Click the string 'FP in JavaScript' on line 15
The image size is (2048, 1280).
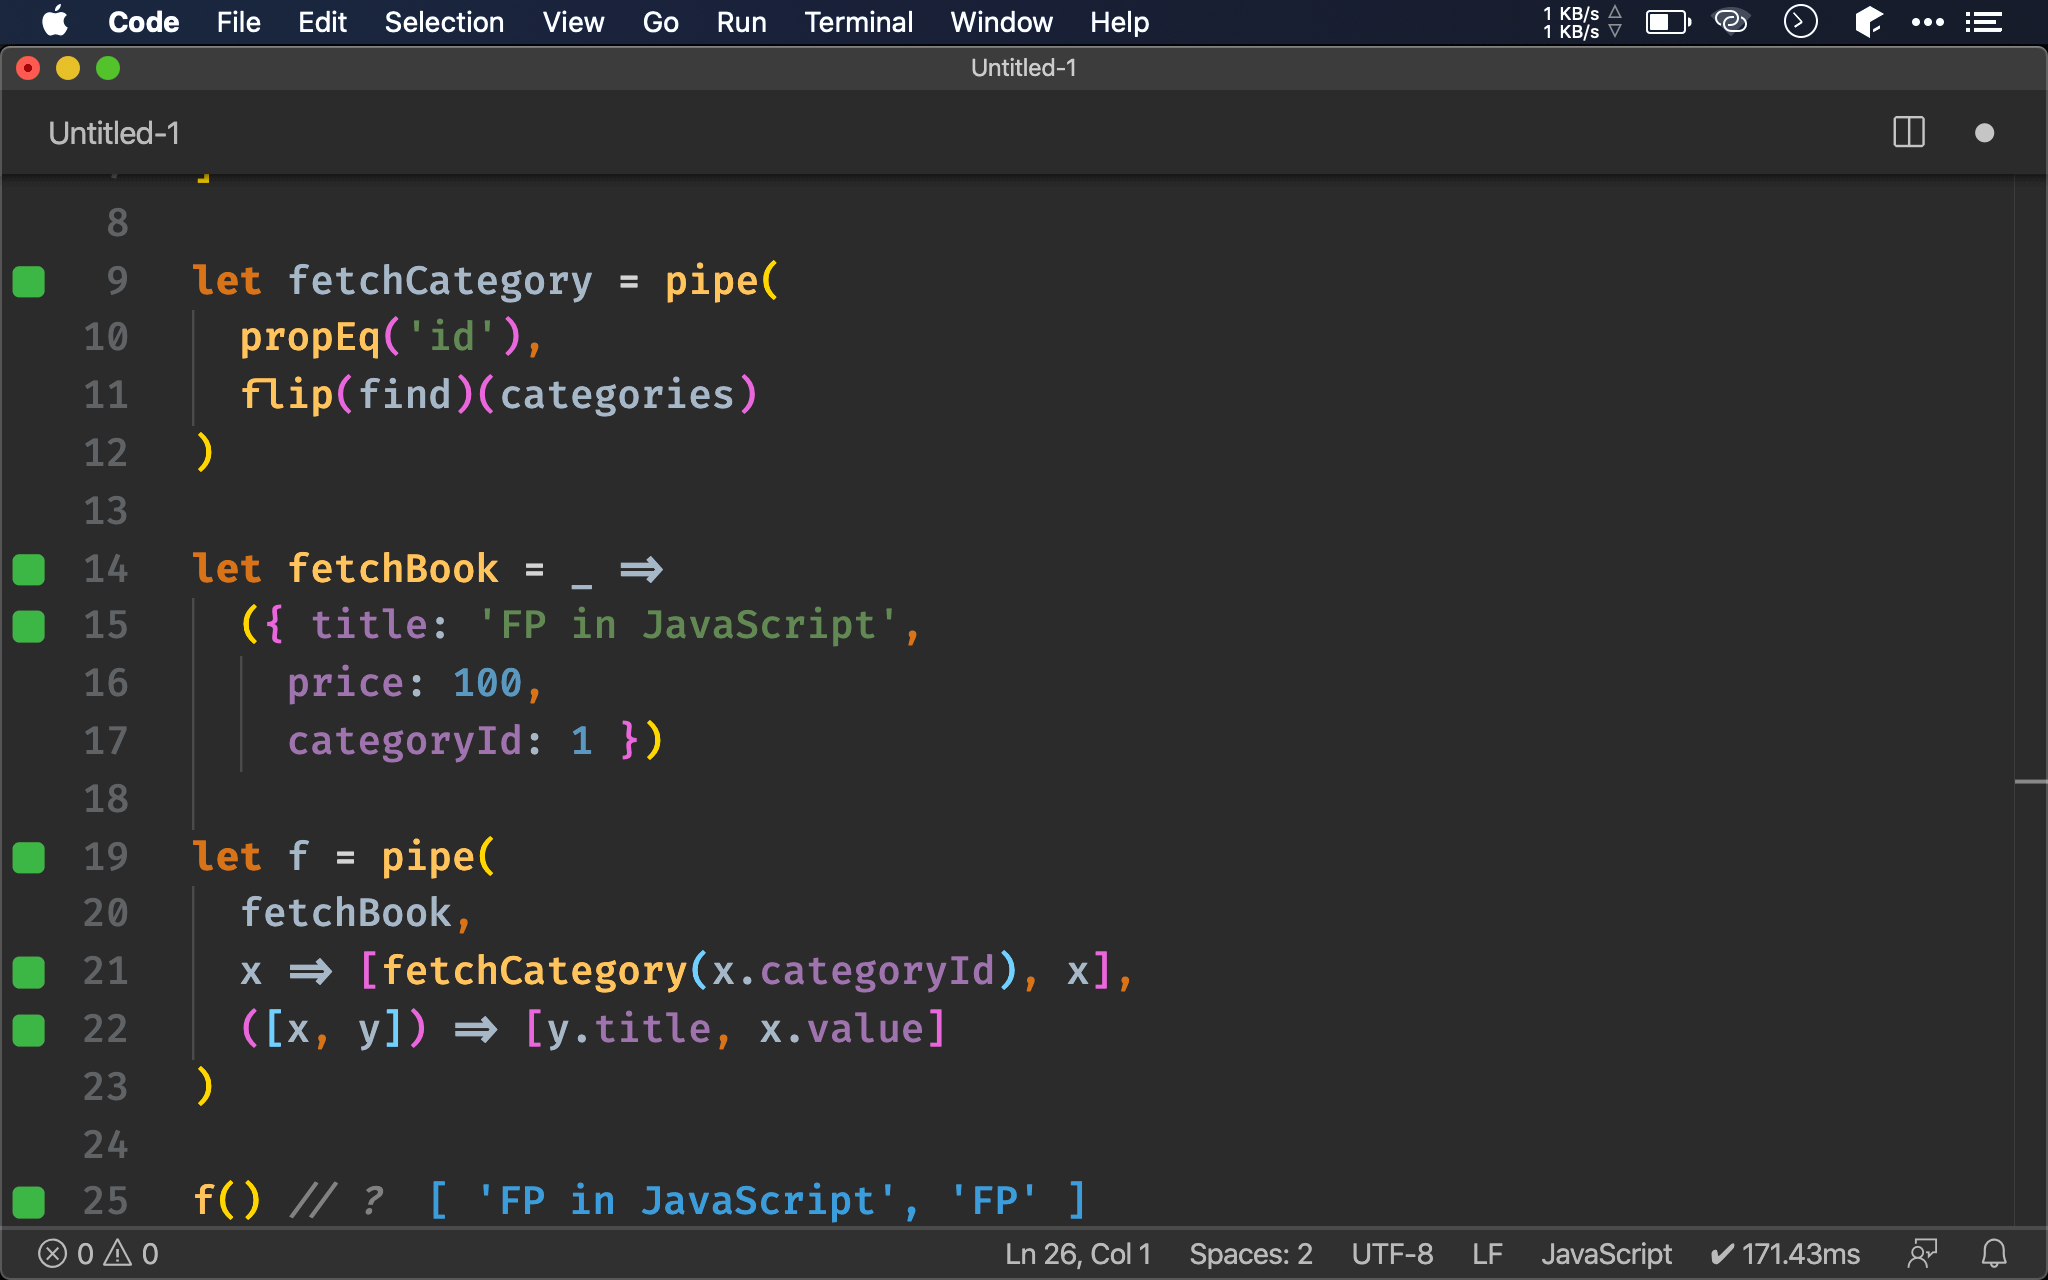tap(689, 625)
